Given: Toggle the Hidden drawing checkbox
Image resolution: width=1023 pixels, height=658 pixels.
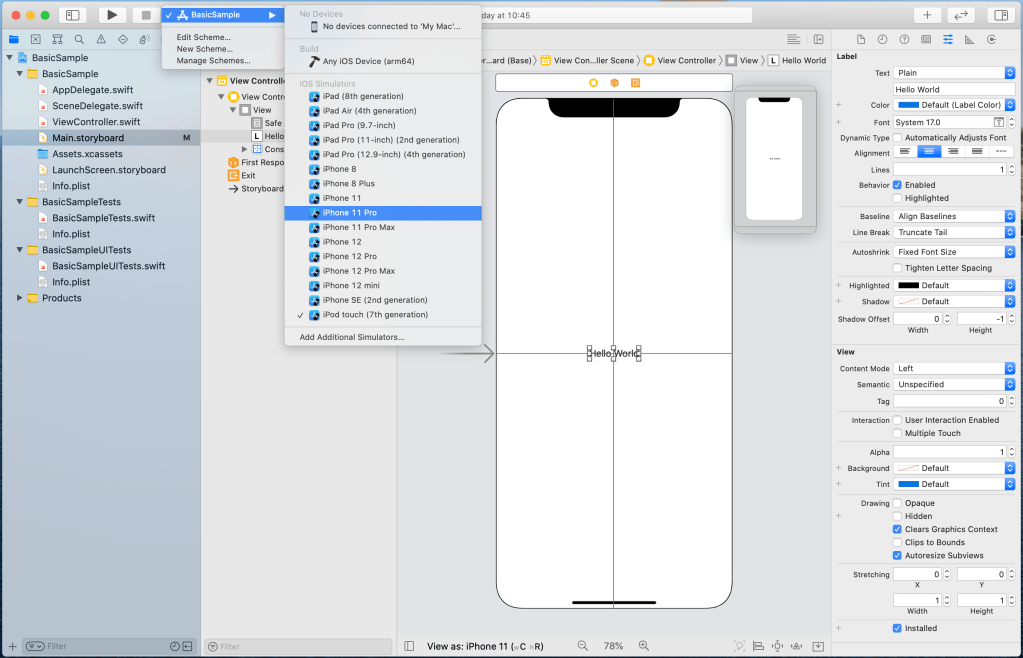Looking at the screenshot, I should 897,516.
